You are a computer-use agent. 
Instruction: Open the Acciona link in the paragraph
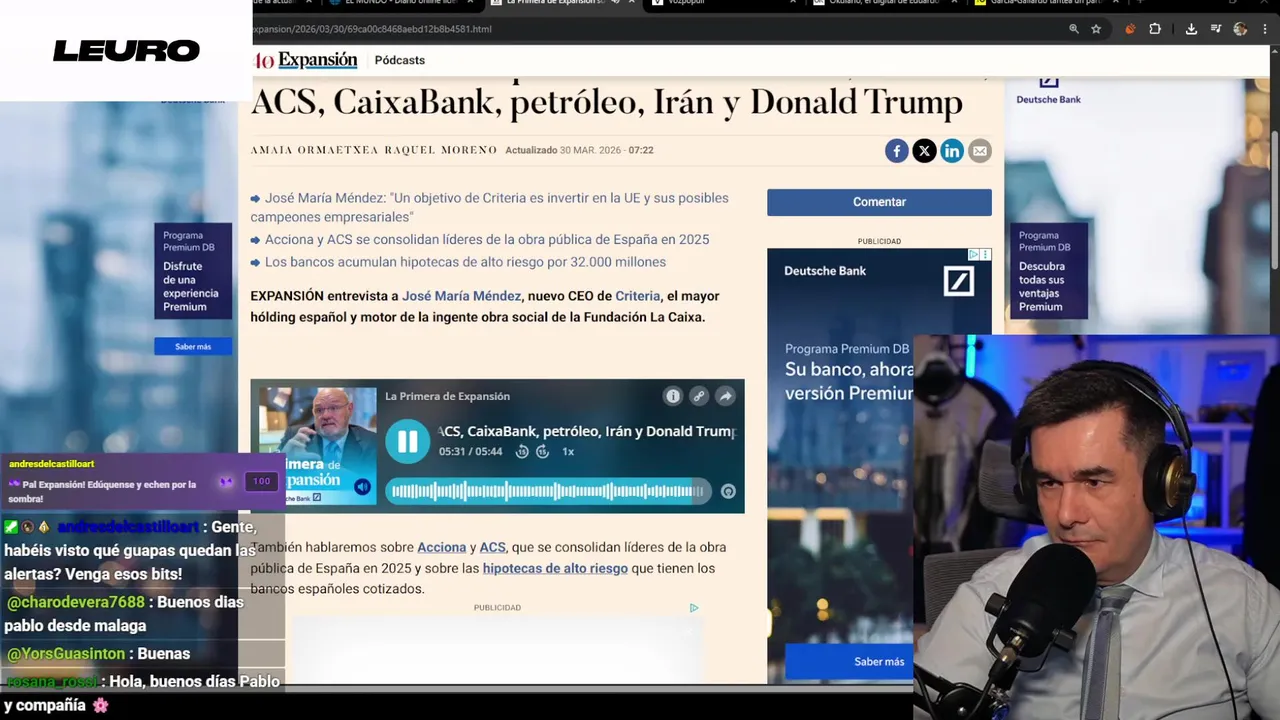coord(442,547)
